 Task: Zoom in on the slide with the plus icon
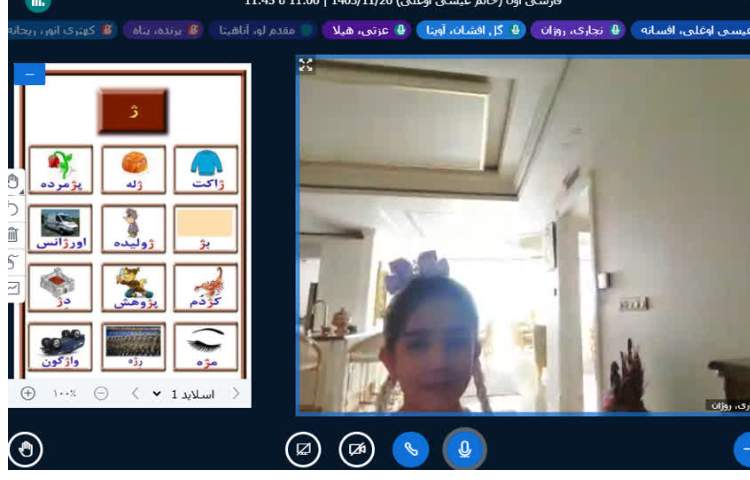(x=28, y=393)
